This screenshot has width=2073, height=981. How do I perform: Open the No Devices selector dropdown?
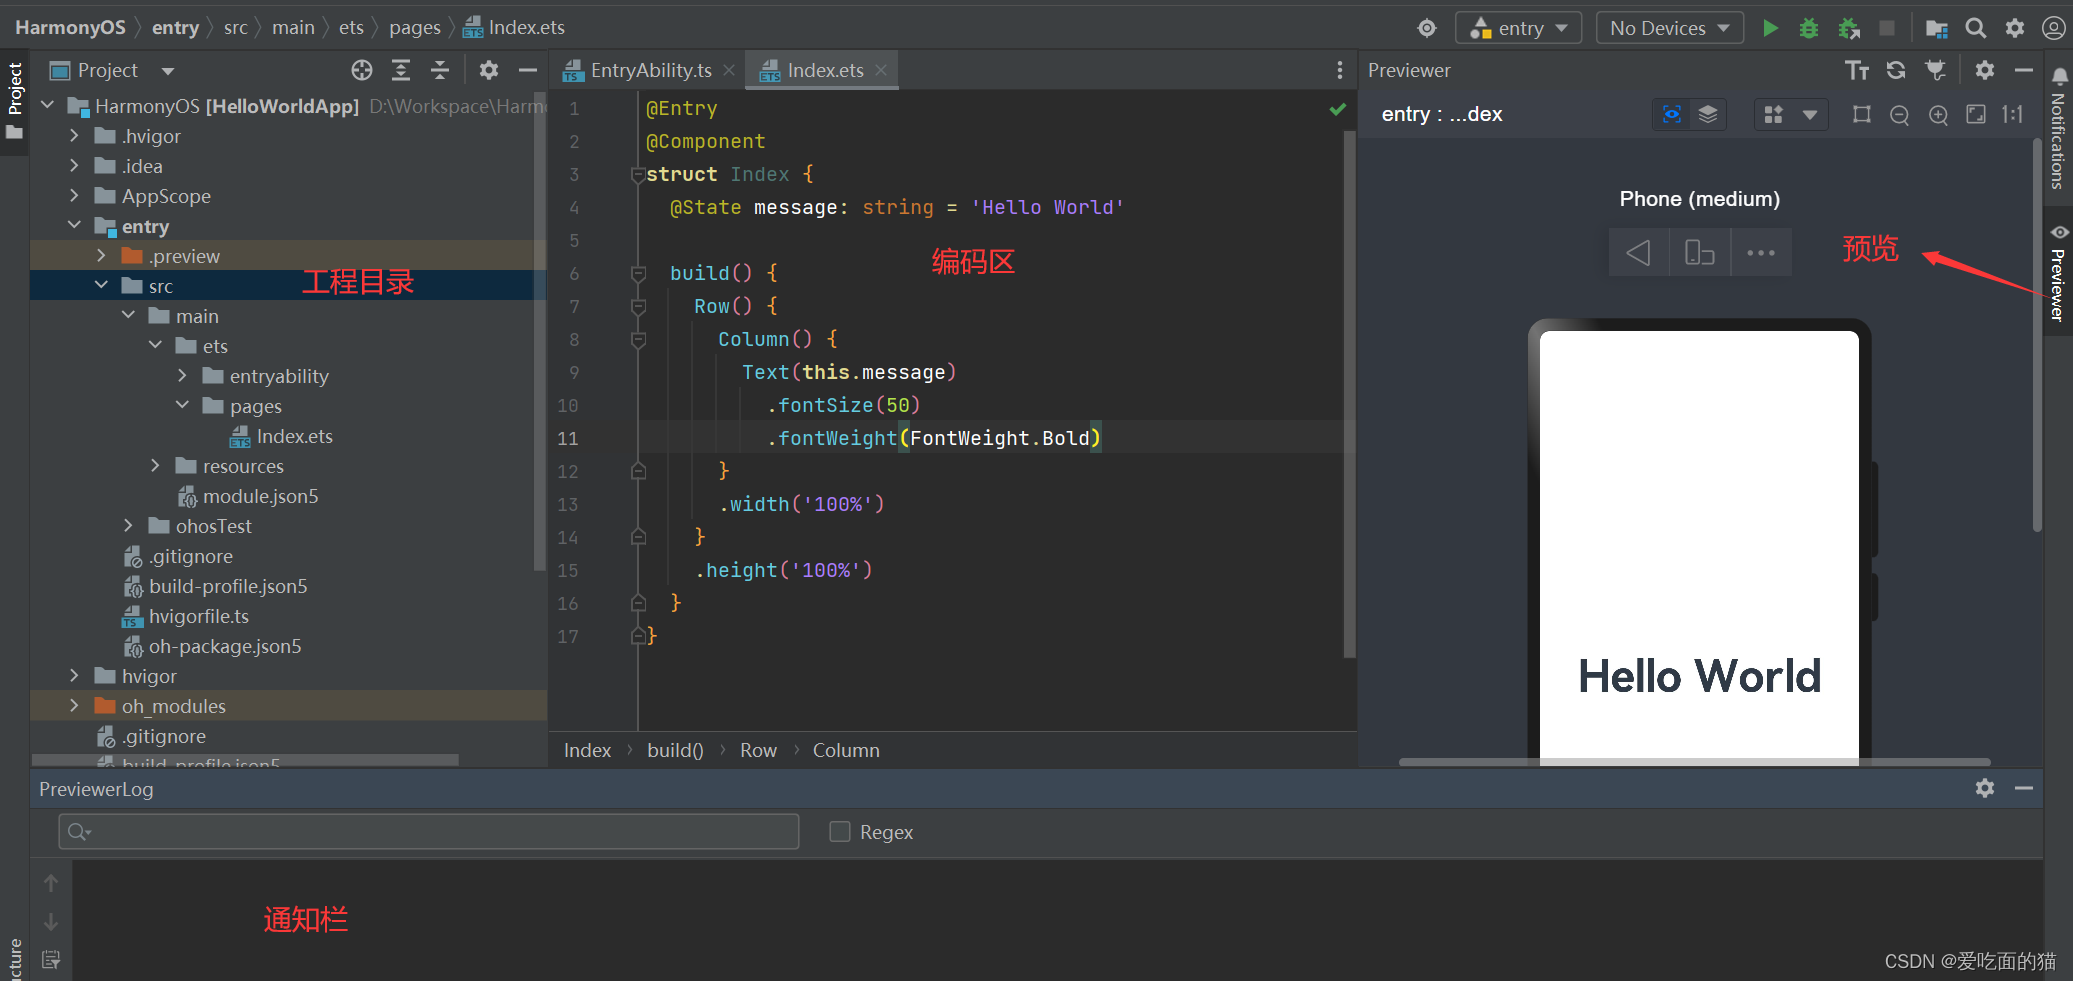[1669, 28]
